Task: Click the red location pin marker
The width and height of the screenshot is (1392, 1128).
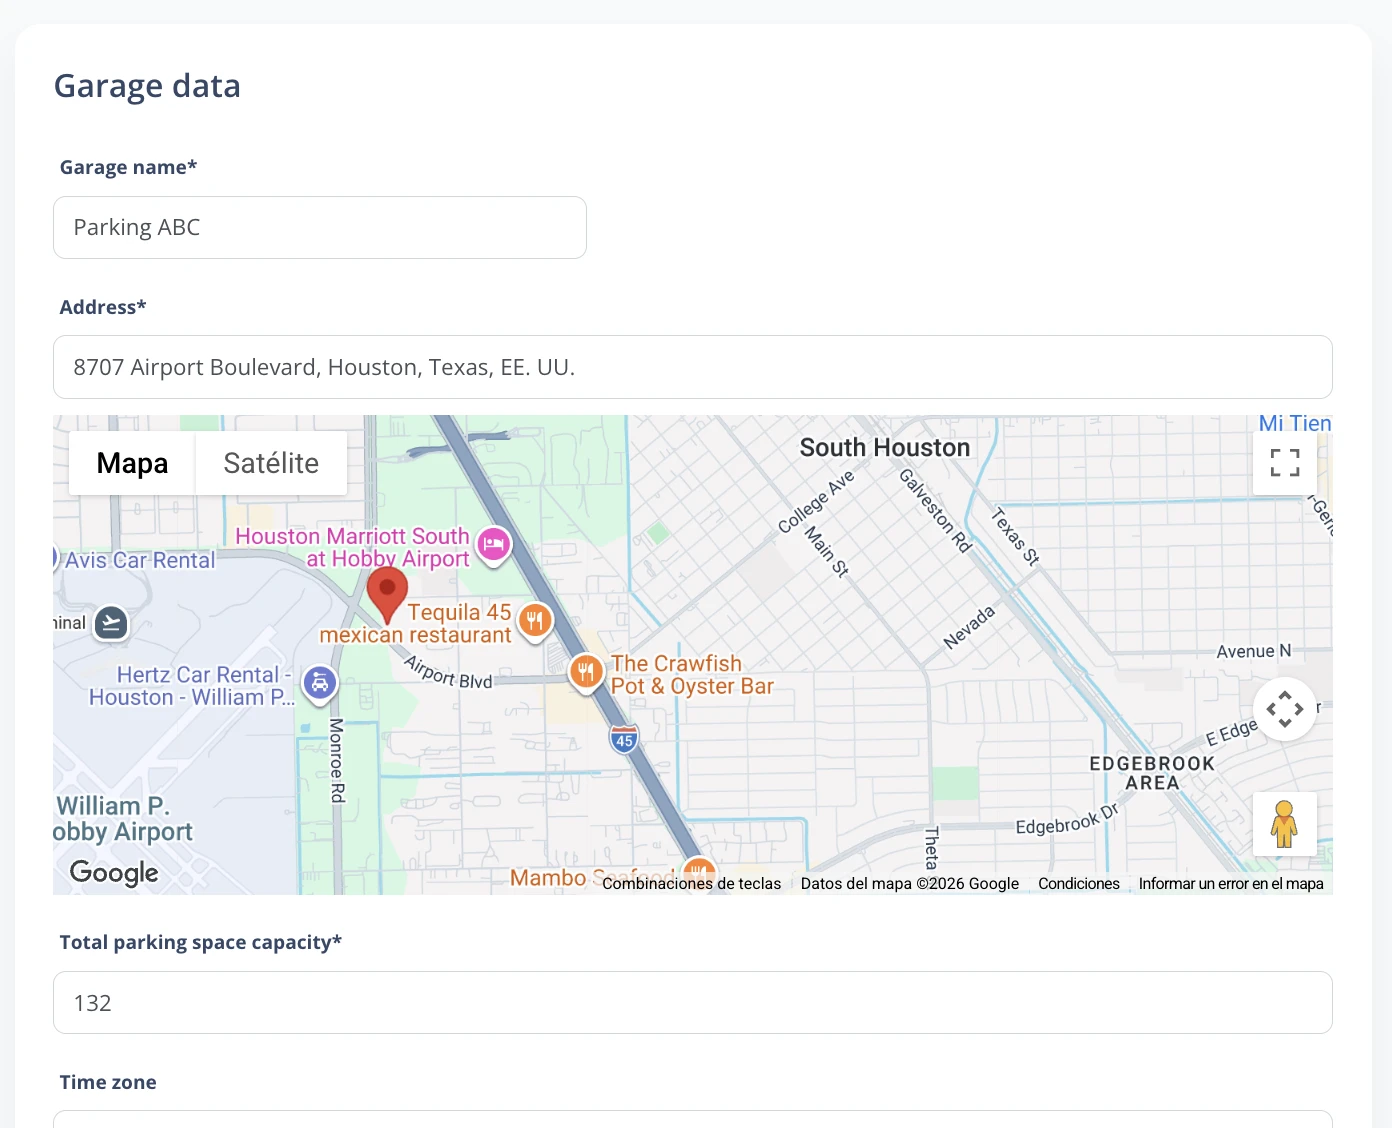Action: tap(387, 594)
